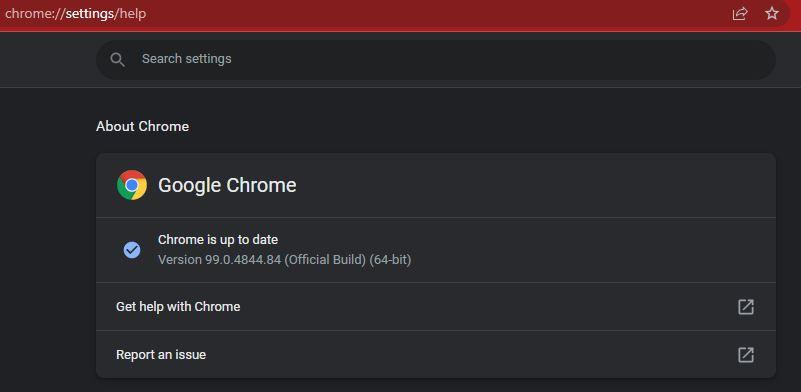The height and width of the screenshot is (392, 801).
Task: Click the About Chrome heading
Action: pos(143,126)
